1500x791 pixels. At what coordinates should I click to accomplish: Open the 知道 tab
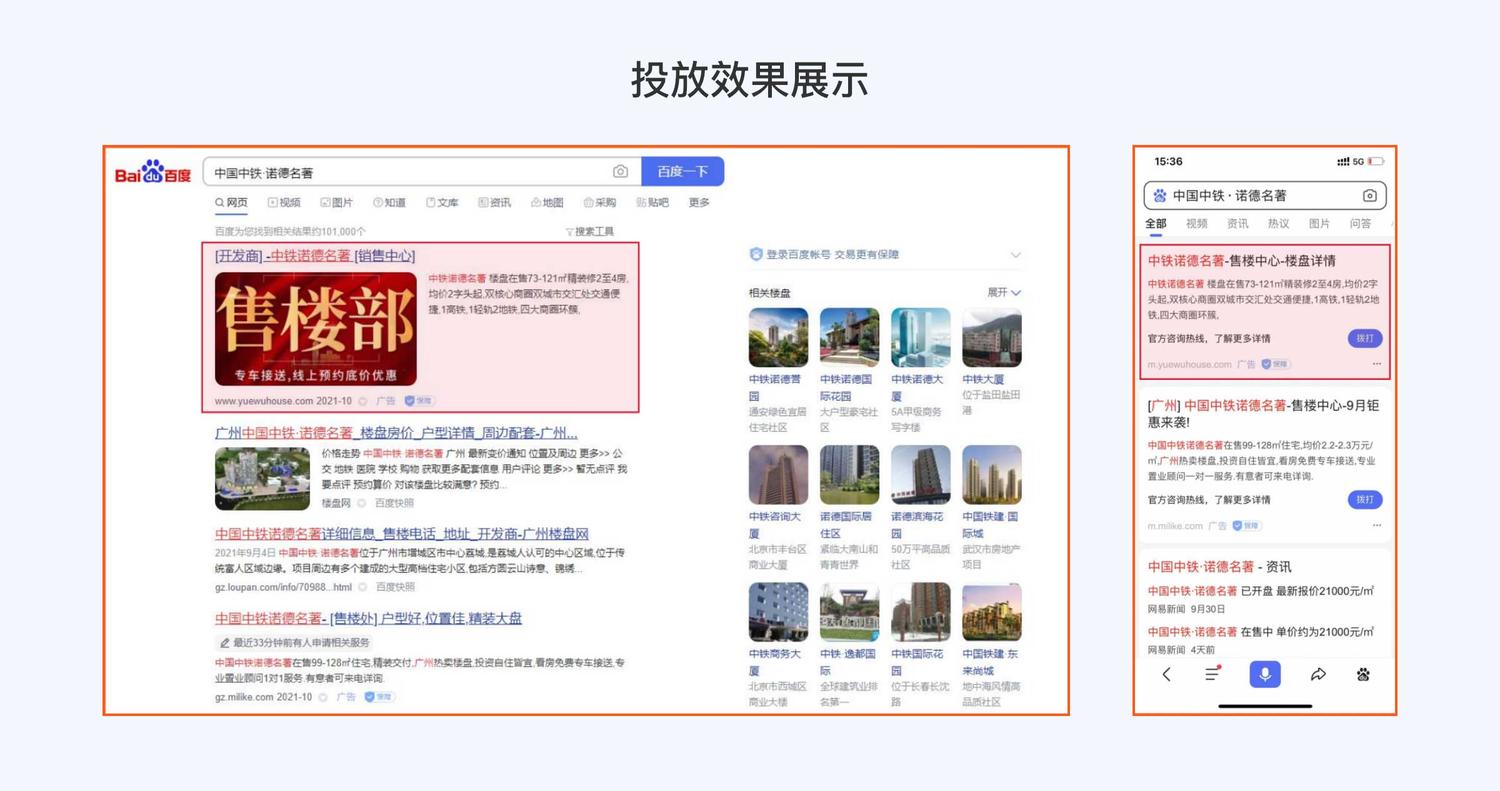tap(390, 202)
